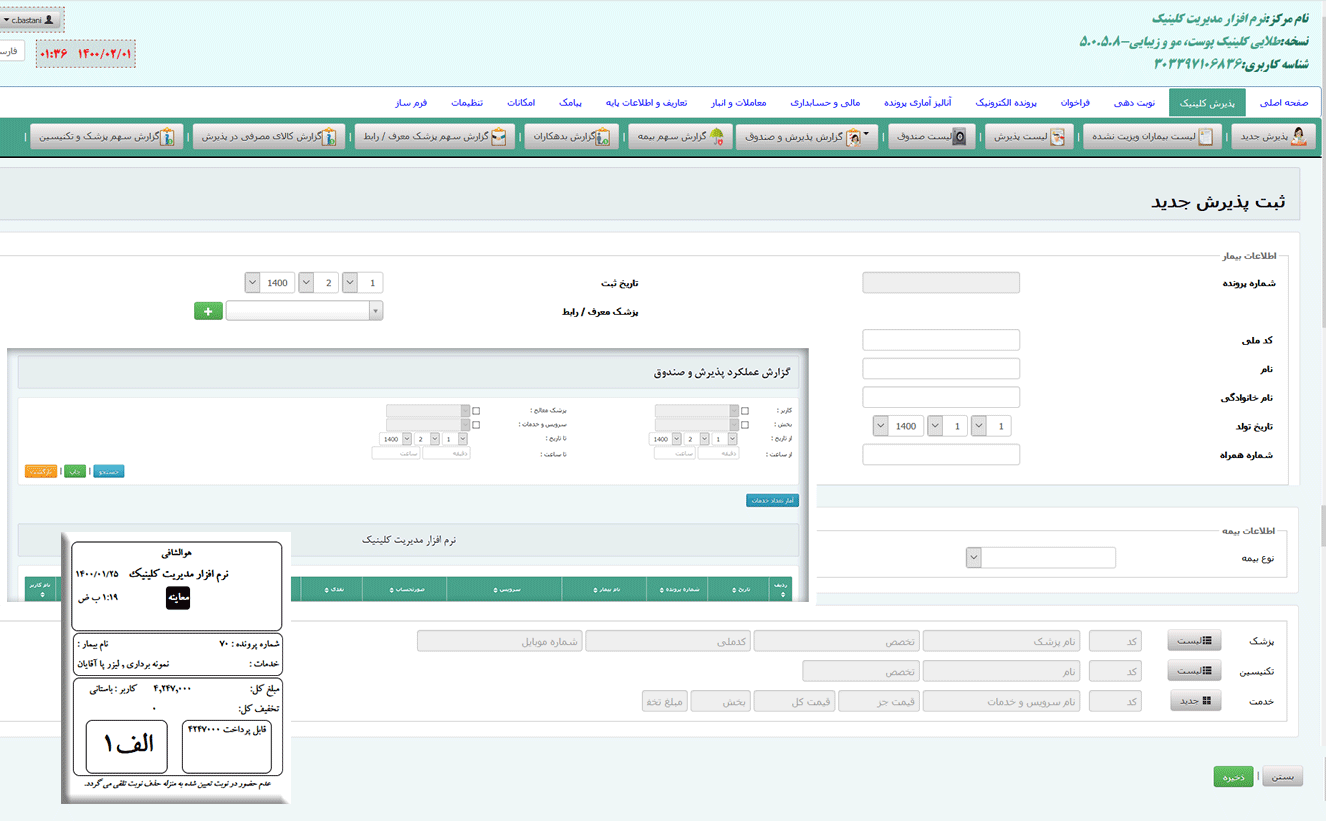This screenshot has width=1326, height=821.
Task: Click the شماره پرونده file number field
Action: (x=941, y=283)
